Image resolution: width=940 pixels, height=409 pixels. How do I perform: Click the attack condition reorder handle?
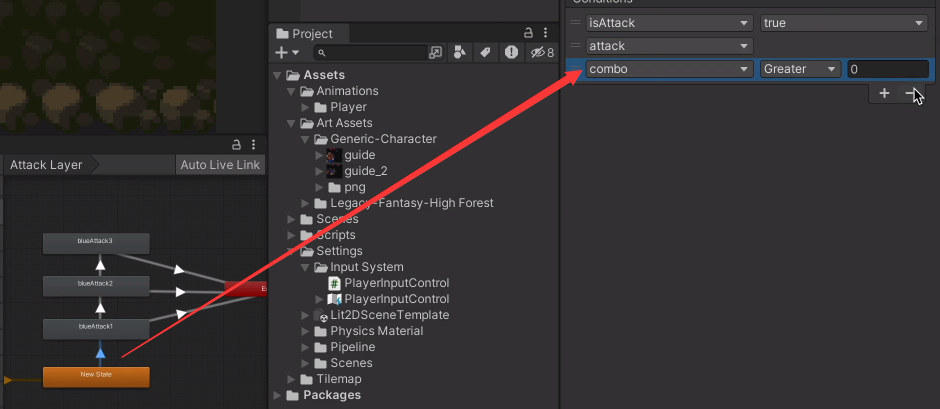576,46
